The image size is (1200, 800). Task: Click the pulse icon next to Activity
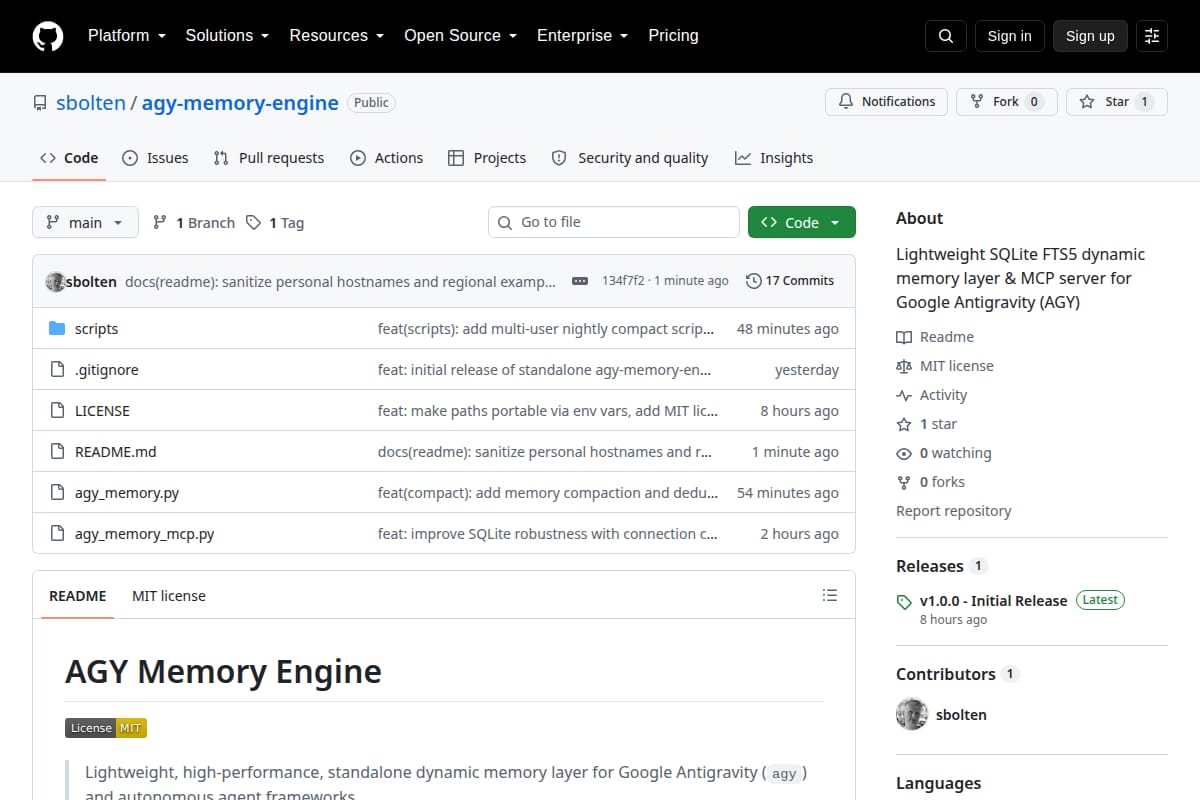904,396
